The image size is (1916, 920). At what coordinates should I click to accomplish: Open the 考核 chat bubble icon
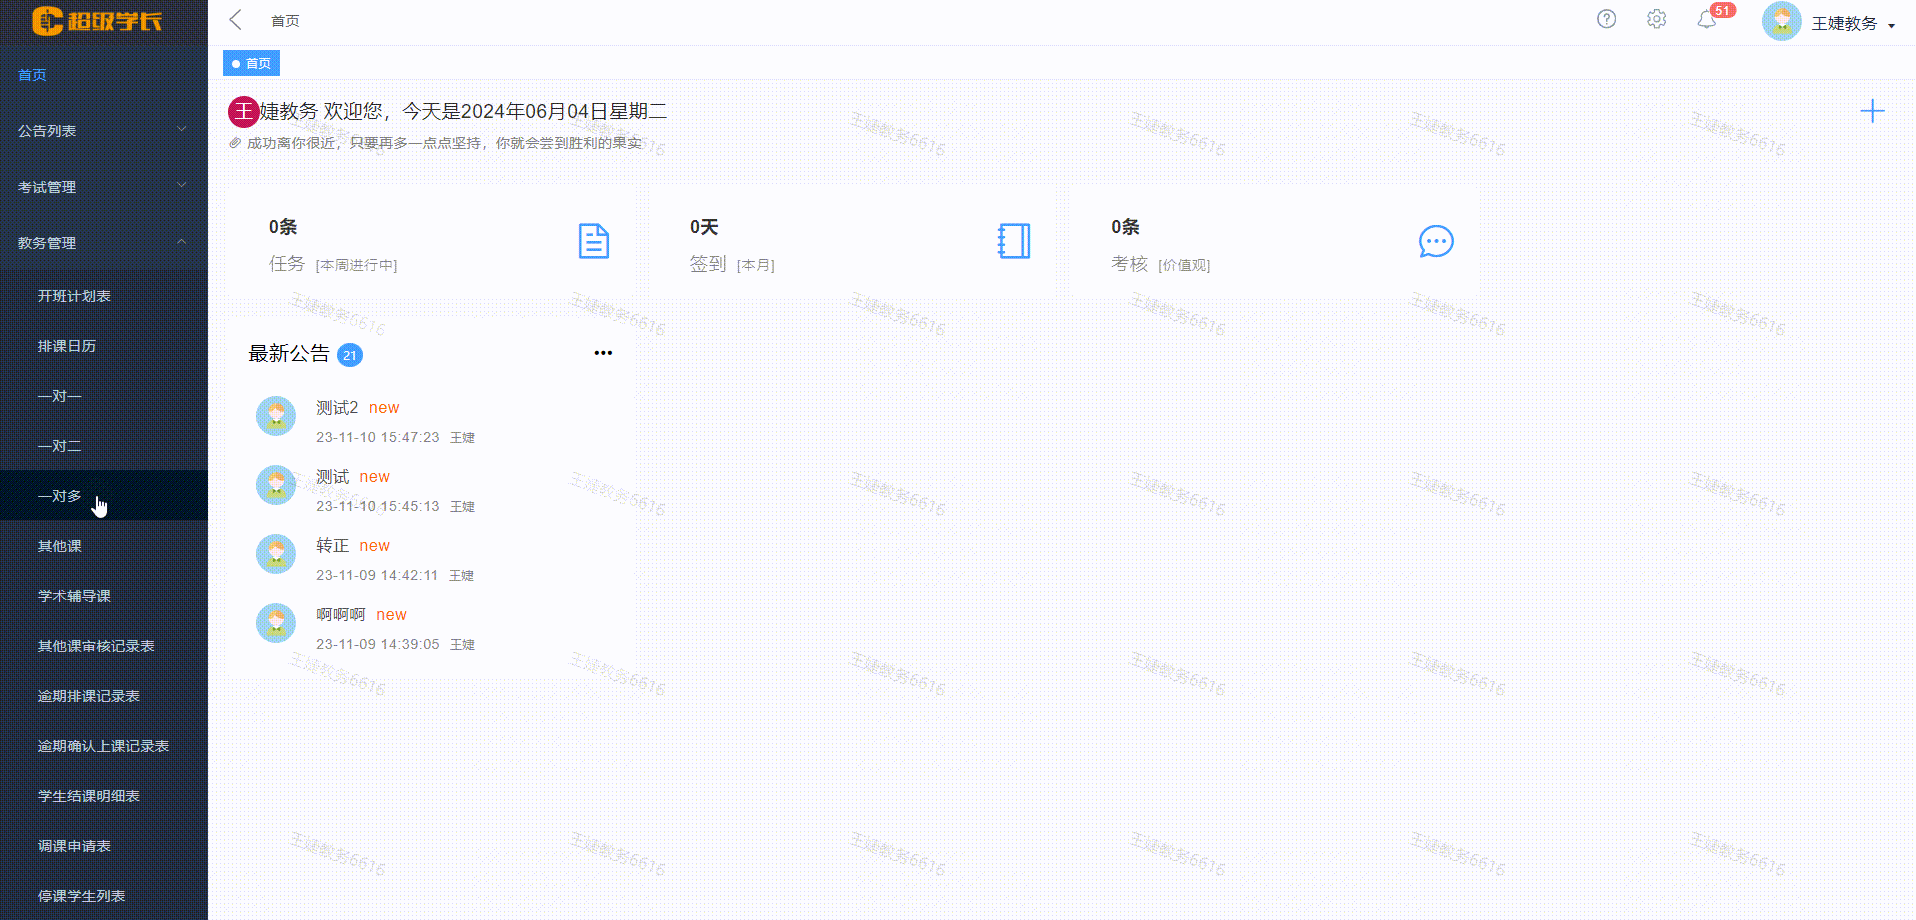[1437, 241]
